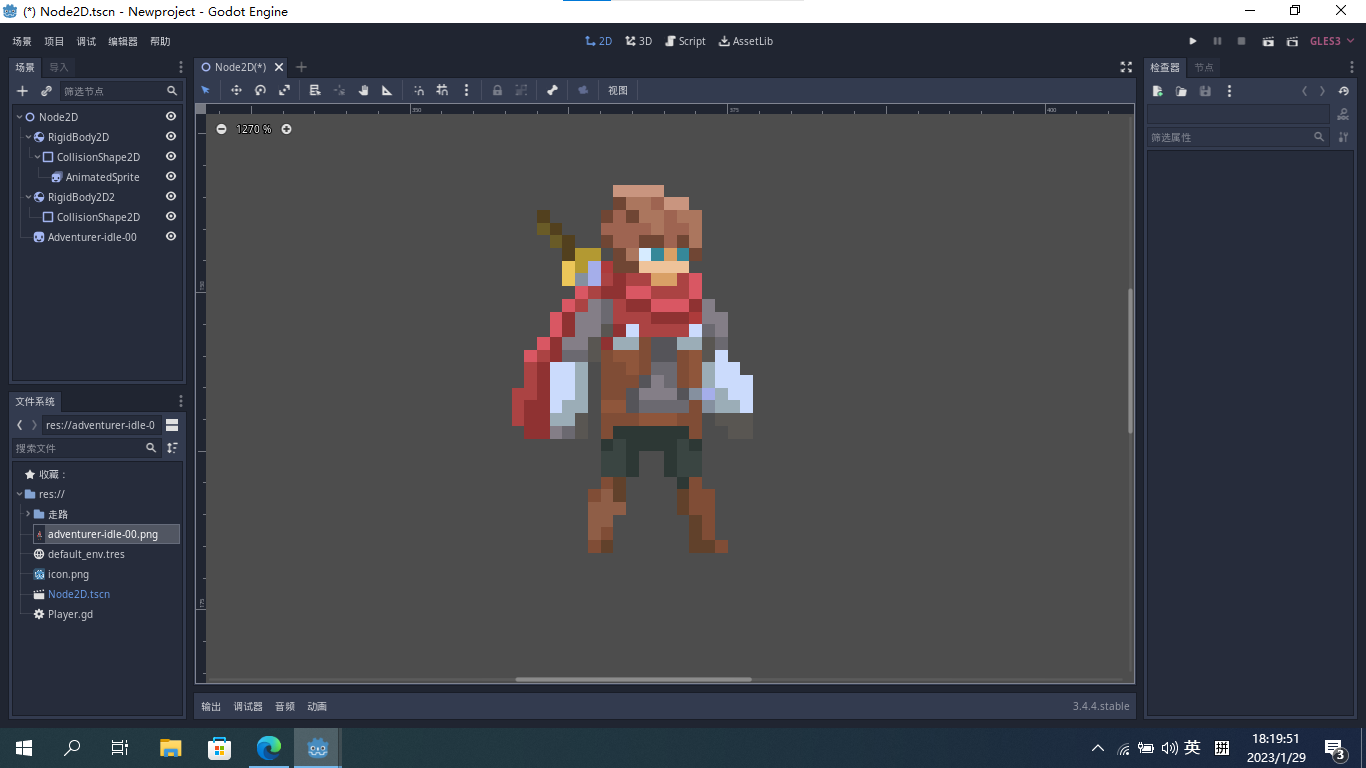
Task: Collapse the RigidBody2D node
Action: pos(28,137)
